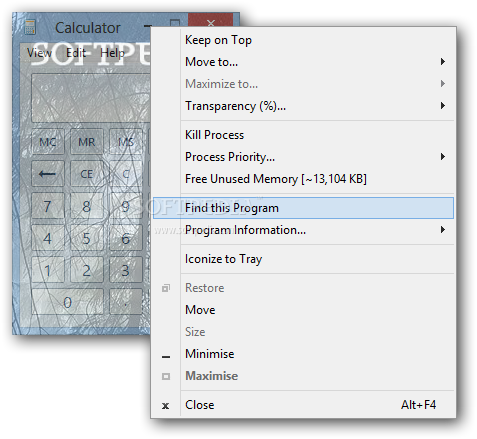
Task: Click the x icon beside Close
Action: click(165, 406)
